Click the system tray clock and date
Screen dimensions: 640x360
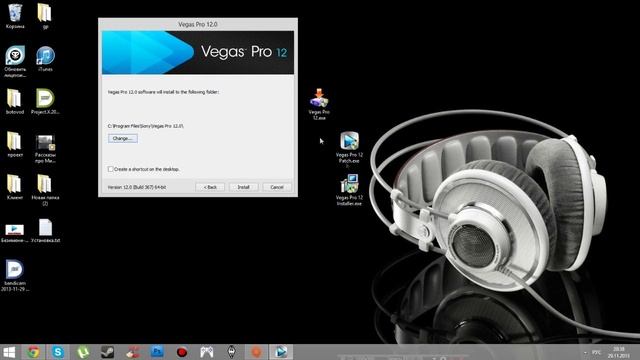tap(619, 353)
